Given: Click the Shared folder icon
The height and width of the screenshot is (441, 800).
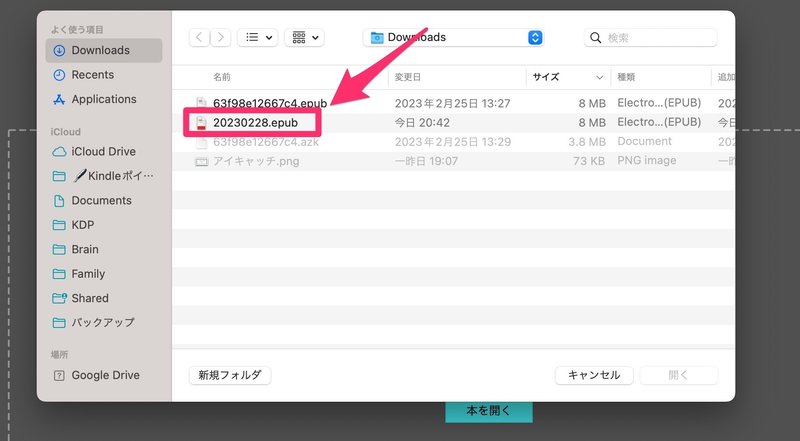Looking at the screenshot, I should click(59, 298).
